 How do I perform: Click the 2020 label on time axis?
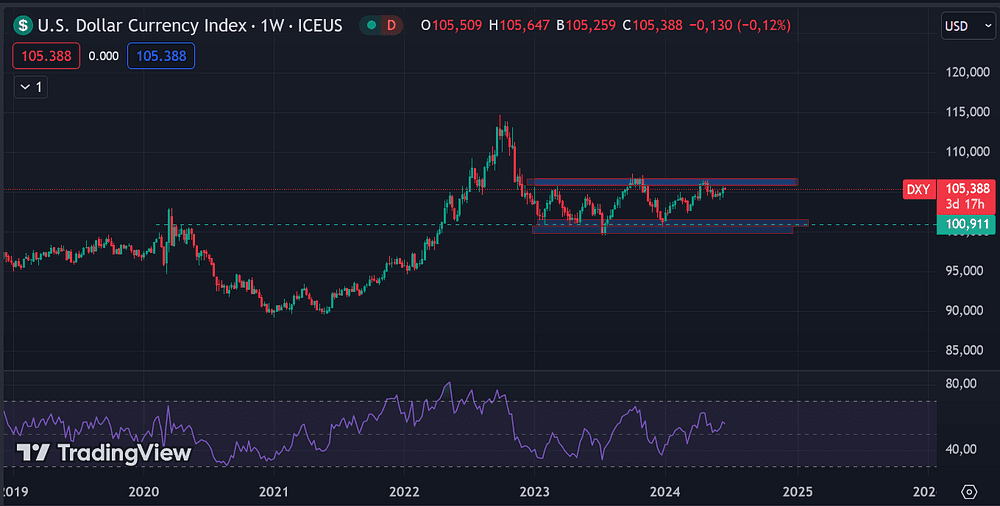[x=143, y=492]
